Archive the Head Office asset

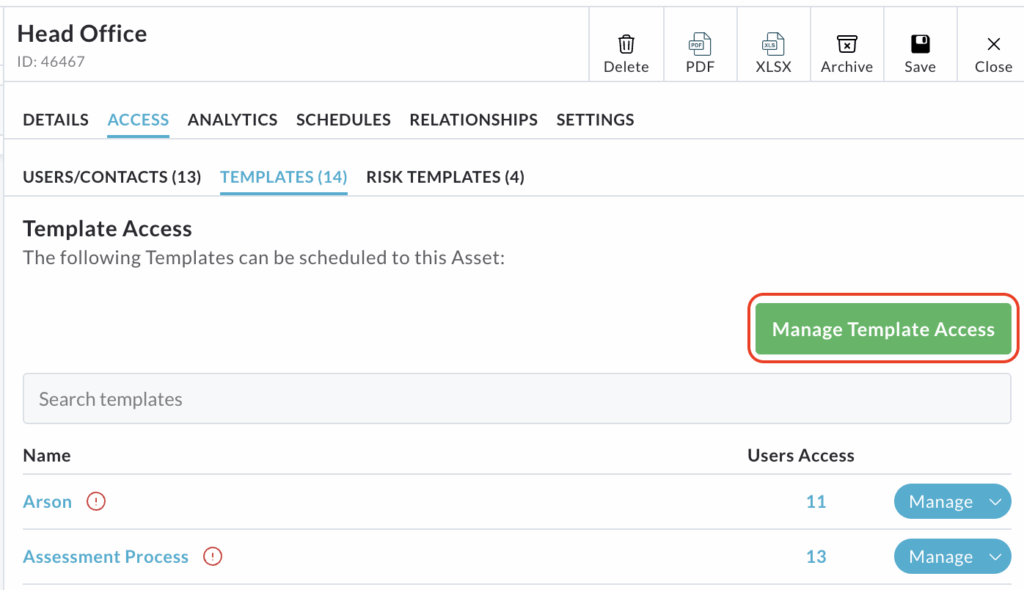click(847, 45)
